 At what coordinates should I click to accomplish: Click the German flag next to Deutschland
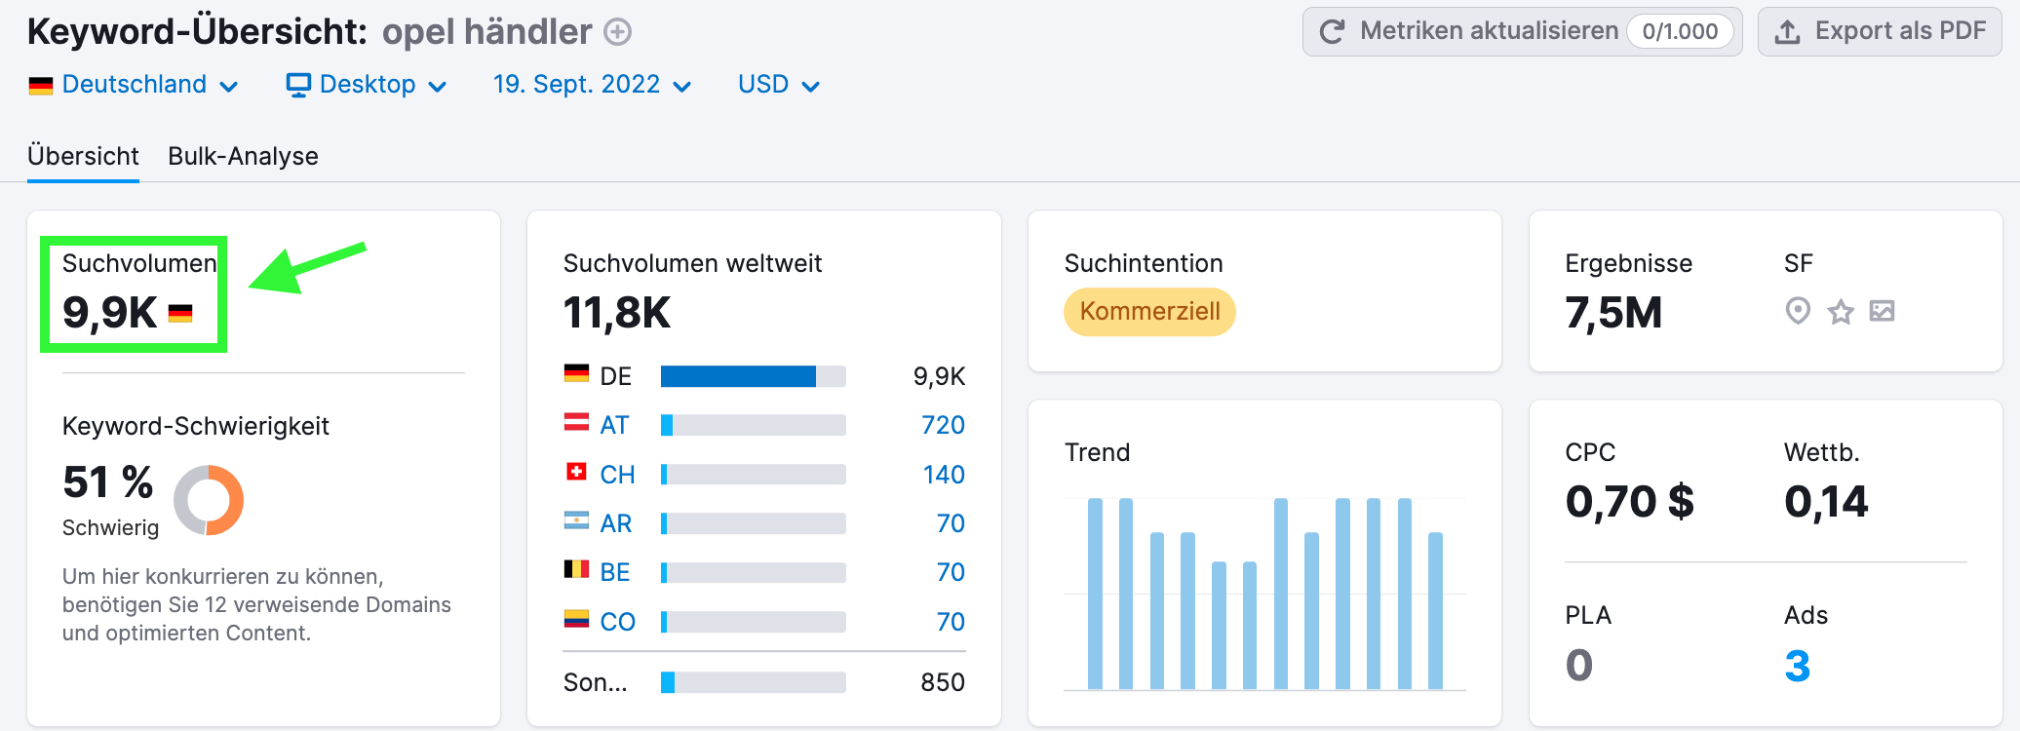[41, 86]
